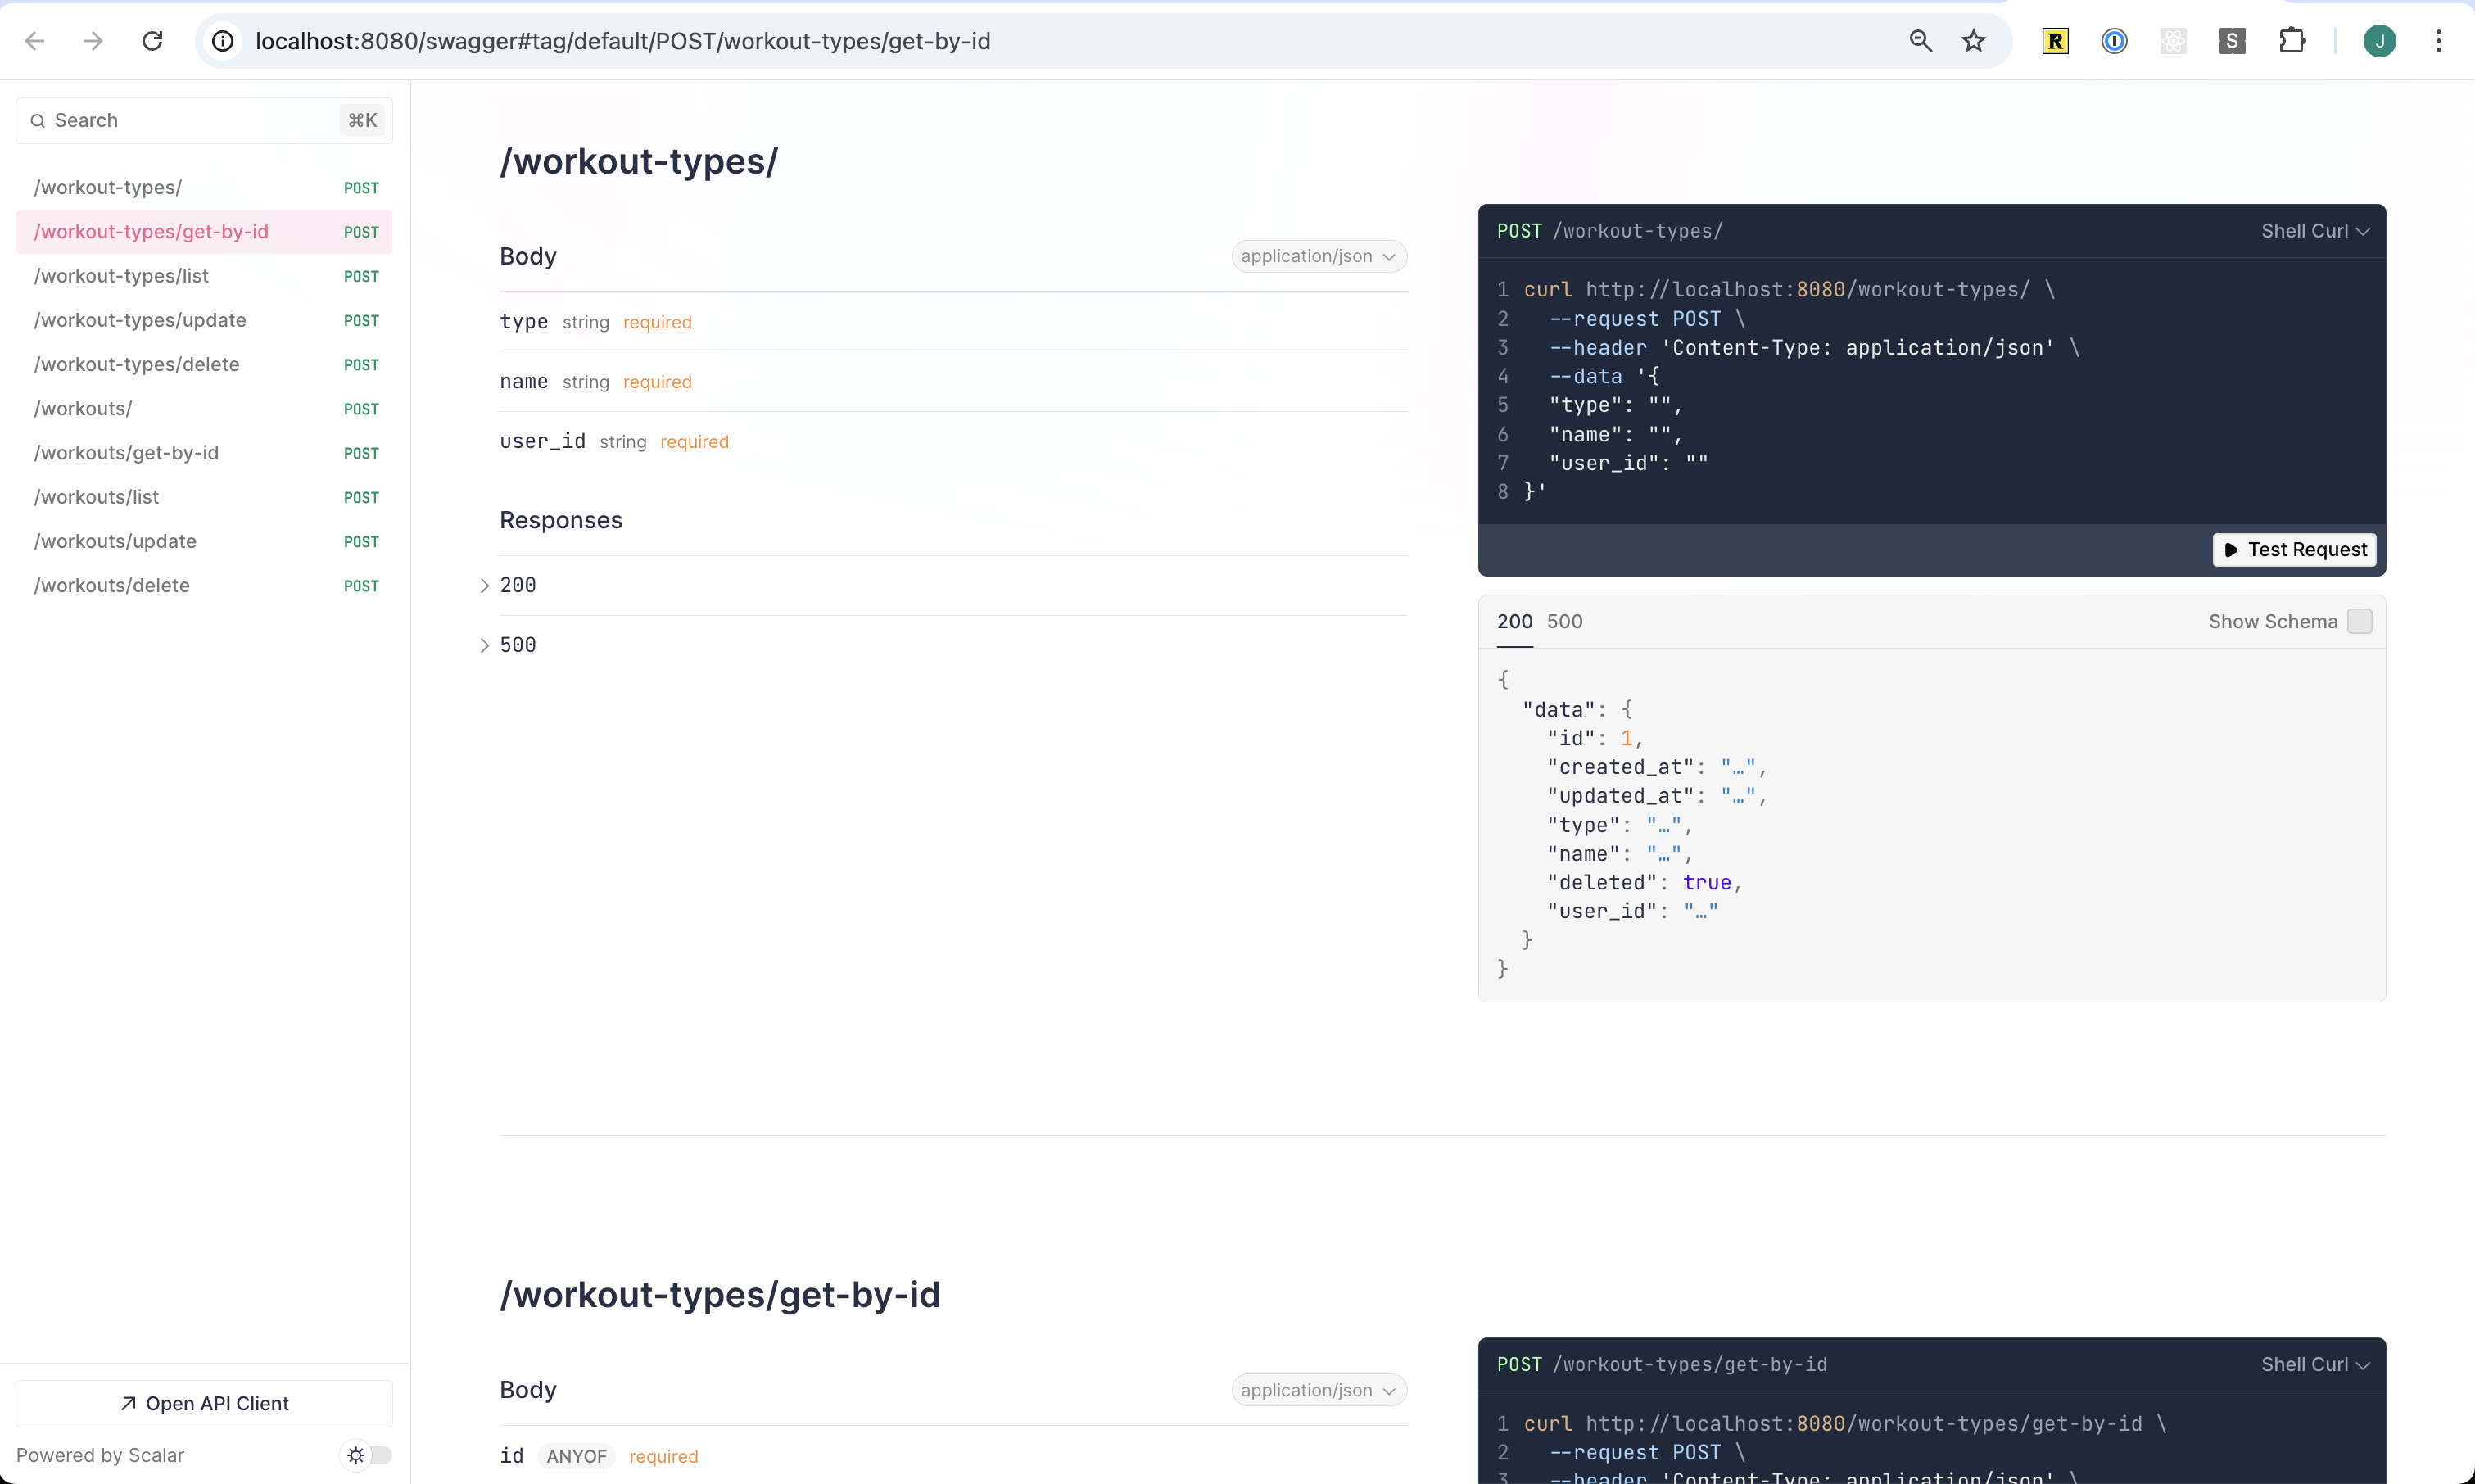The width and height of the screenshot is (2475, 1484).
Task: Enable the Show Schema toggle
Action: (2360, 621)
